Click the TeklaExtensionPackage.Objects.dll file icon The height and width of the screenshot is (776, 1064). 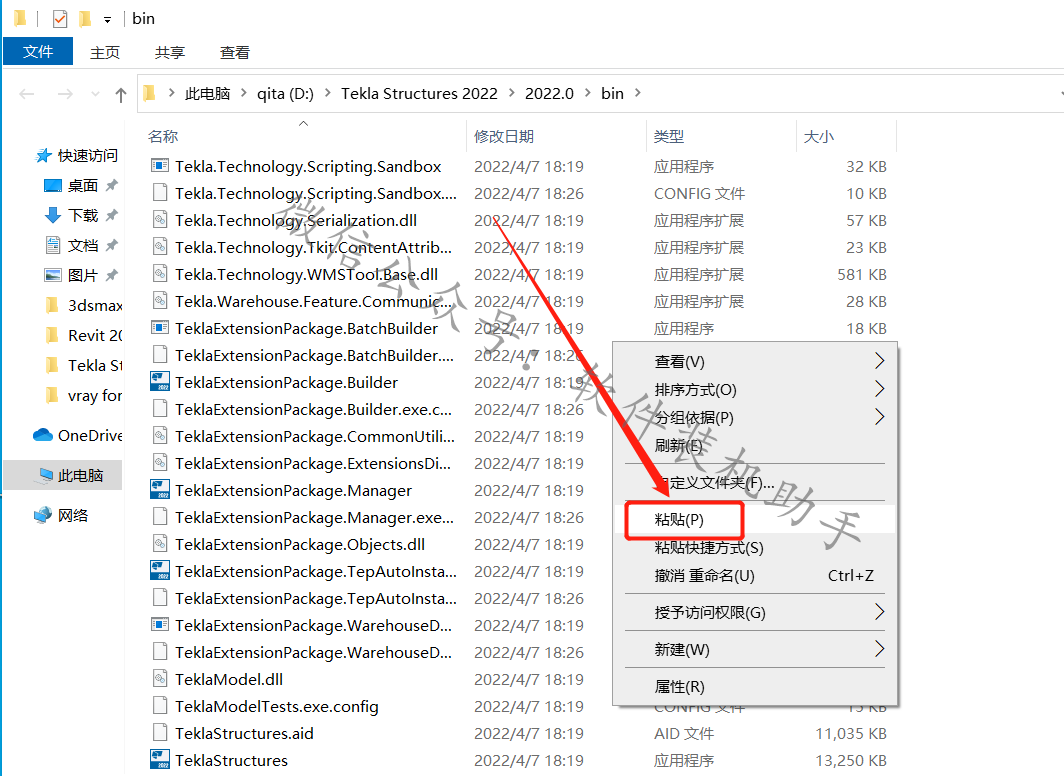(159, 543)
